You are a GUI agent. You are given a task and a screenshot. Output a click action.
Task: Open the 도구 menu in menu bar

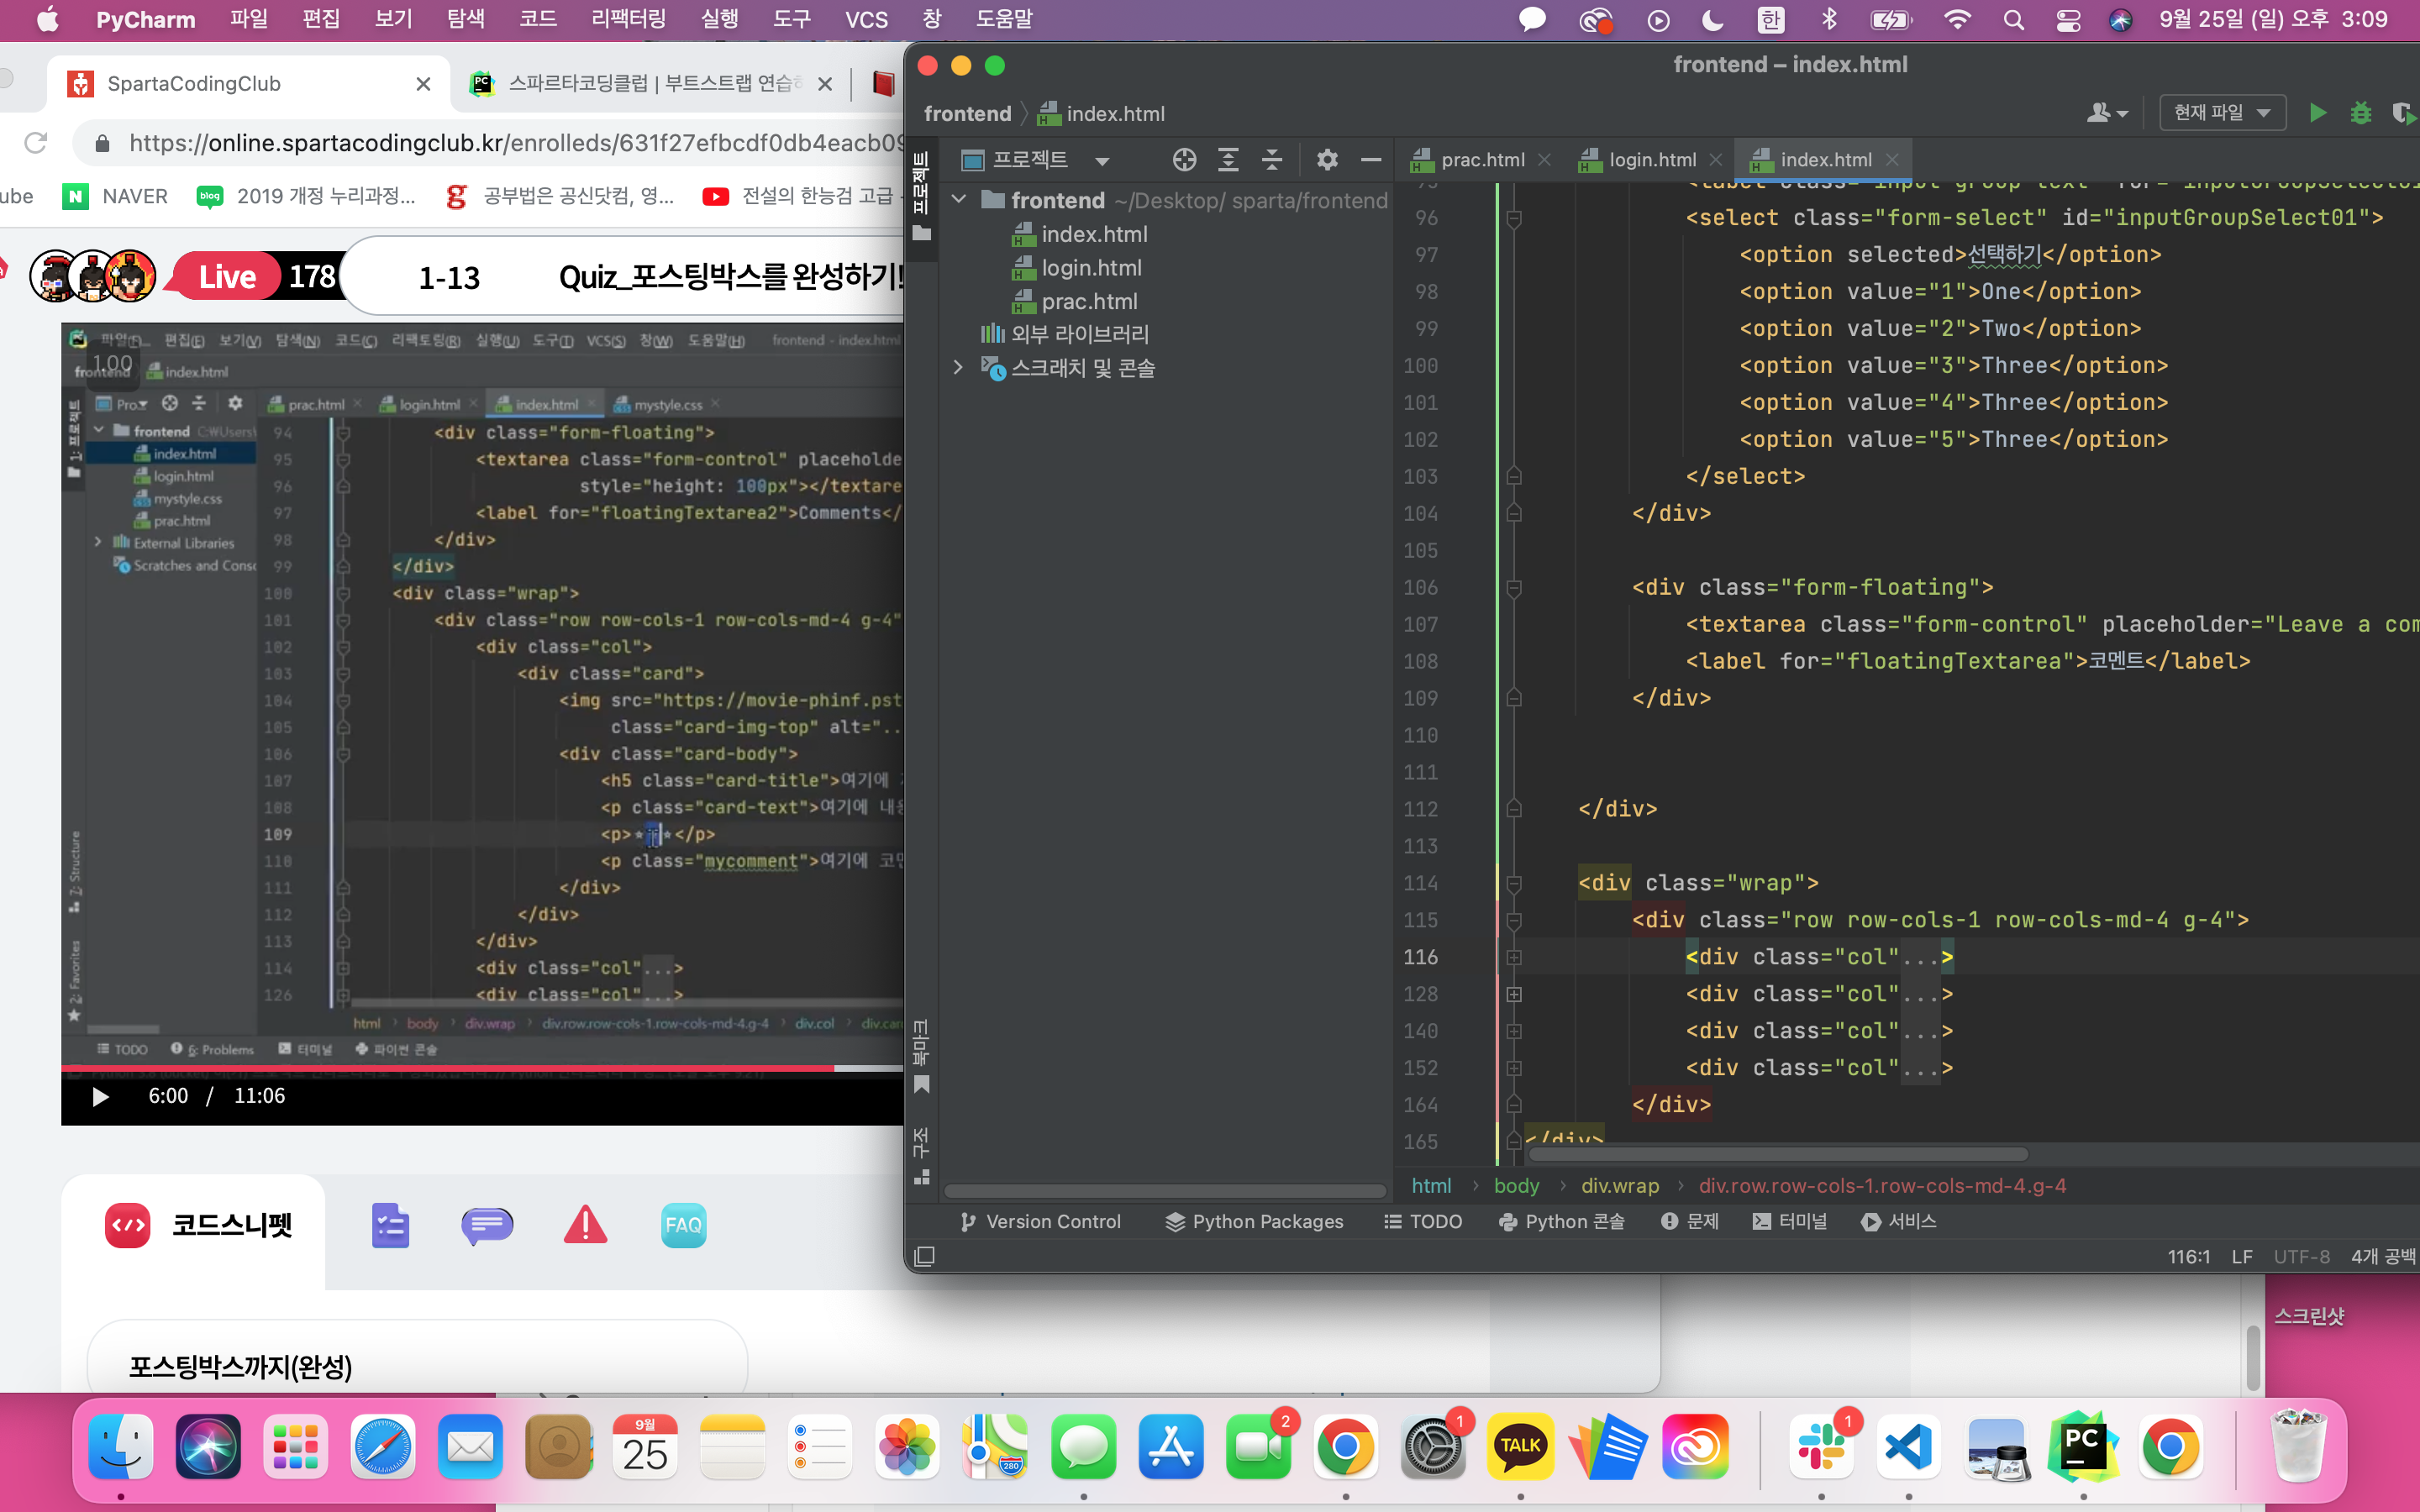792,20
